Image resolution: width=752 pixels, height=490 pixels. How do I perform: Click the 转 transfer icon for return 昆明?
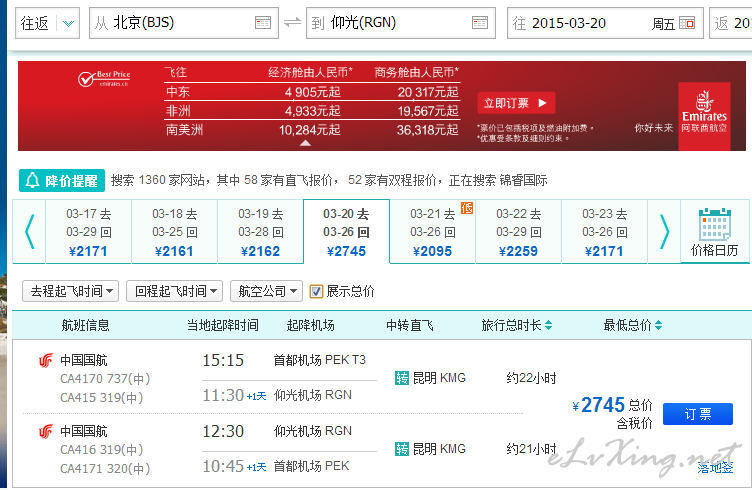tap(402, 449)
